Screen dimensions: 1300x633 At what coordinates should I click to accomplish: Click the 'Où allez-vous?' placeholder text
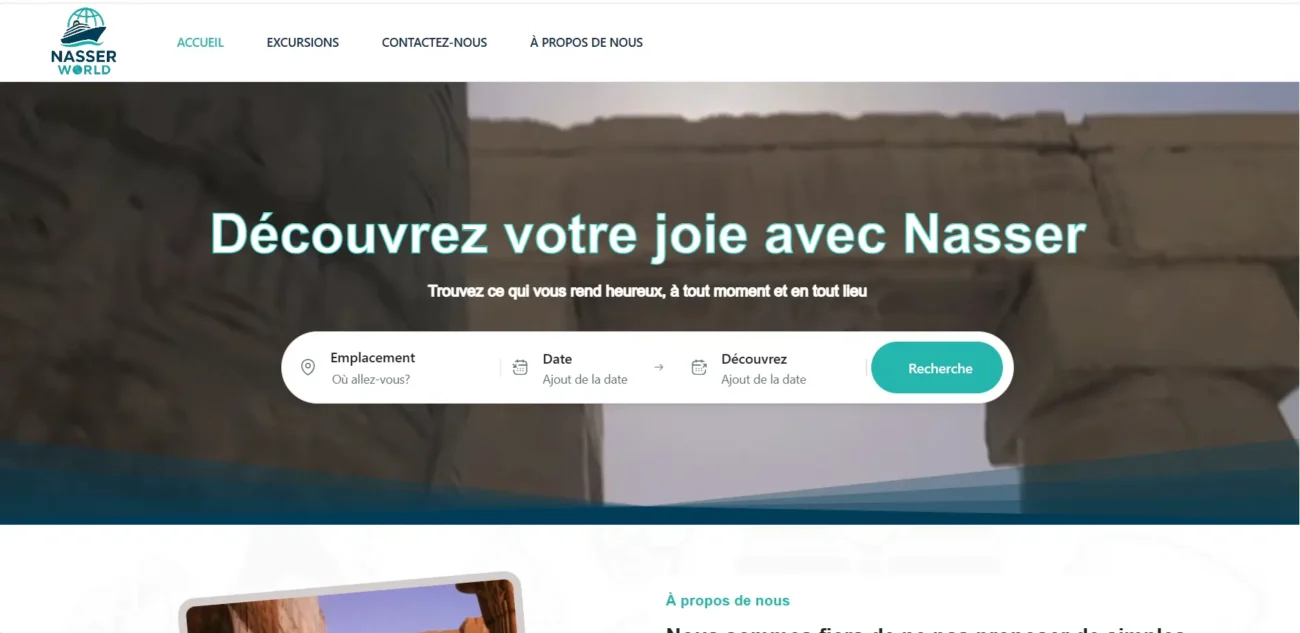(371, 380)
